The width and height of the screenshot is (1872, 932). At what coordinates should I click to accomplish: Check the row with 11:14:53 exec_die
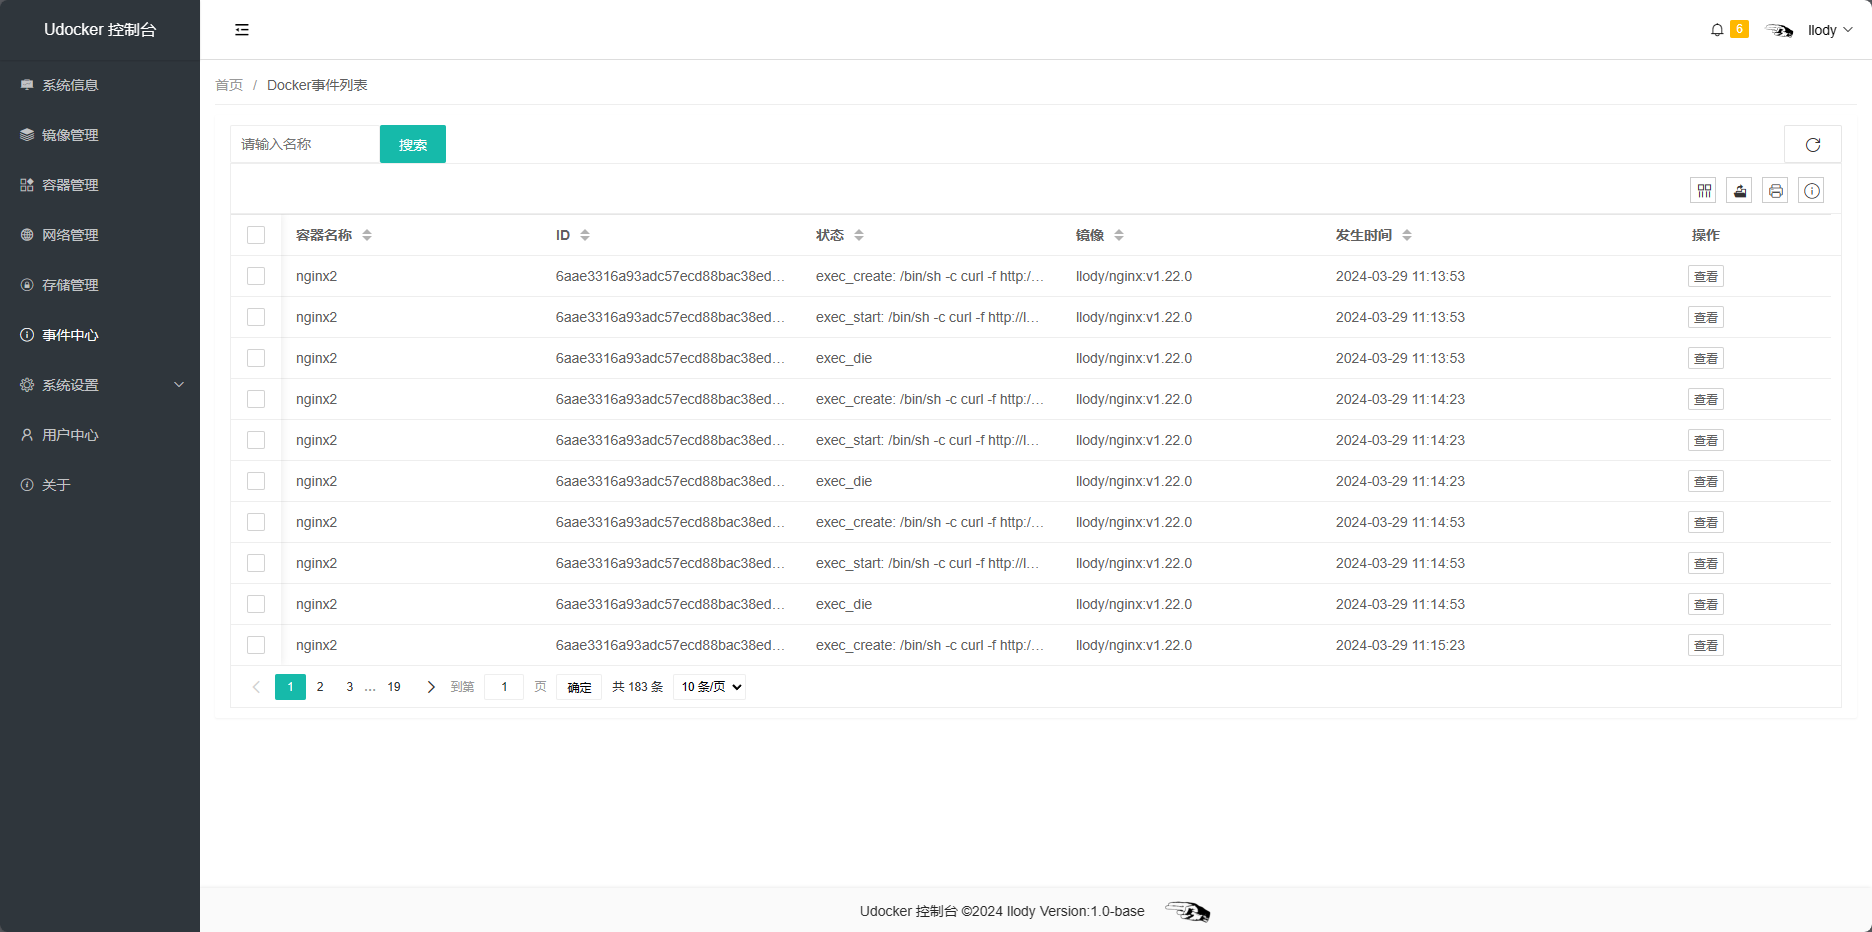pyautogui.click(x=256, y=604)
